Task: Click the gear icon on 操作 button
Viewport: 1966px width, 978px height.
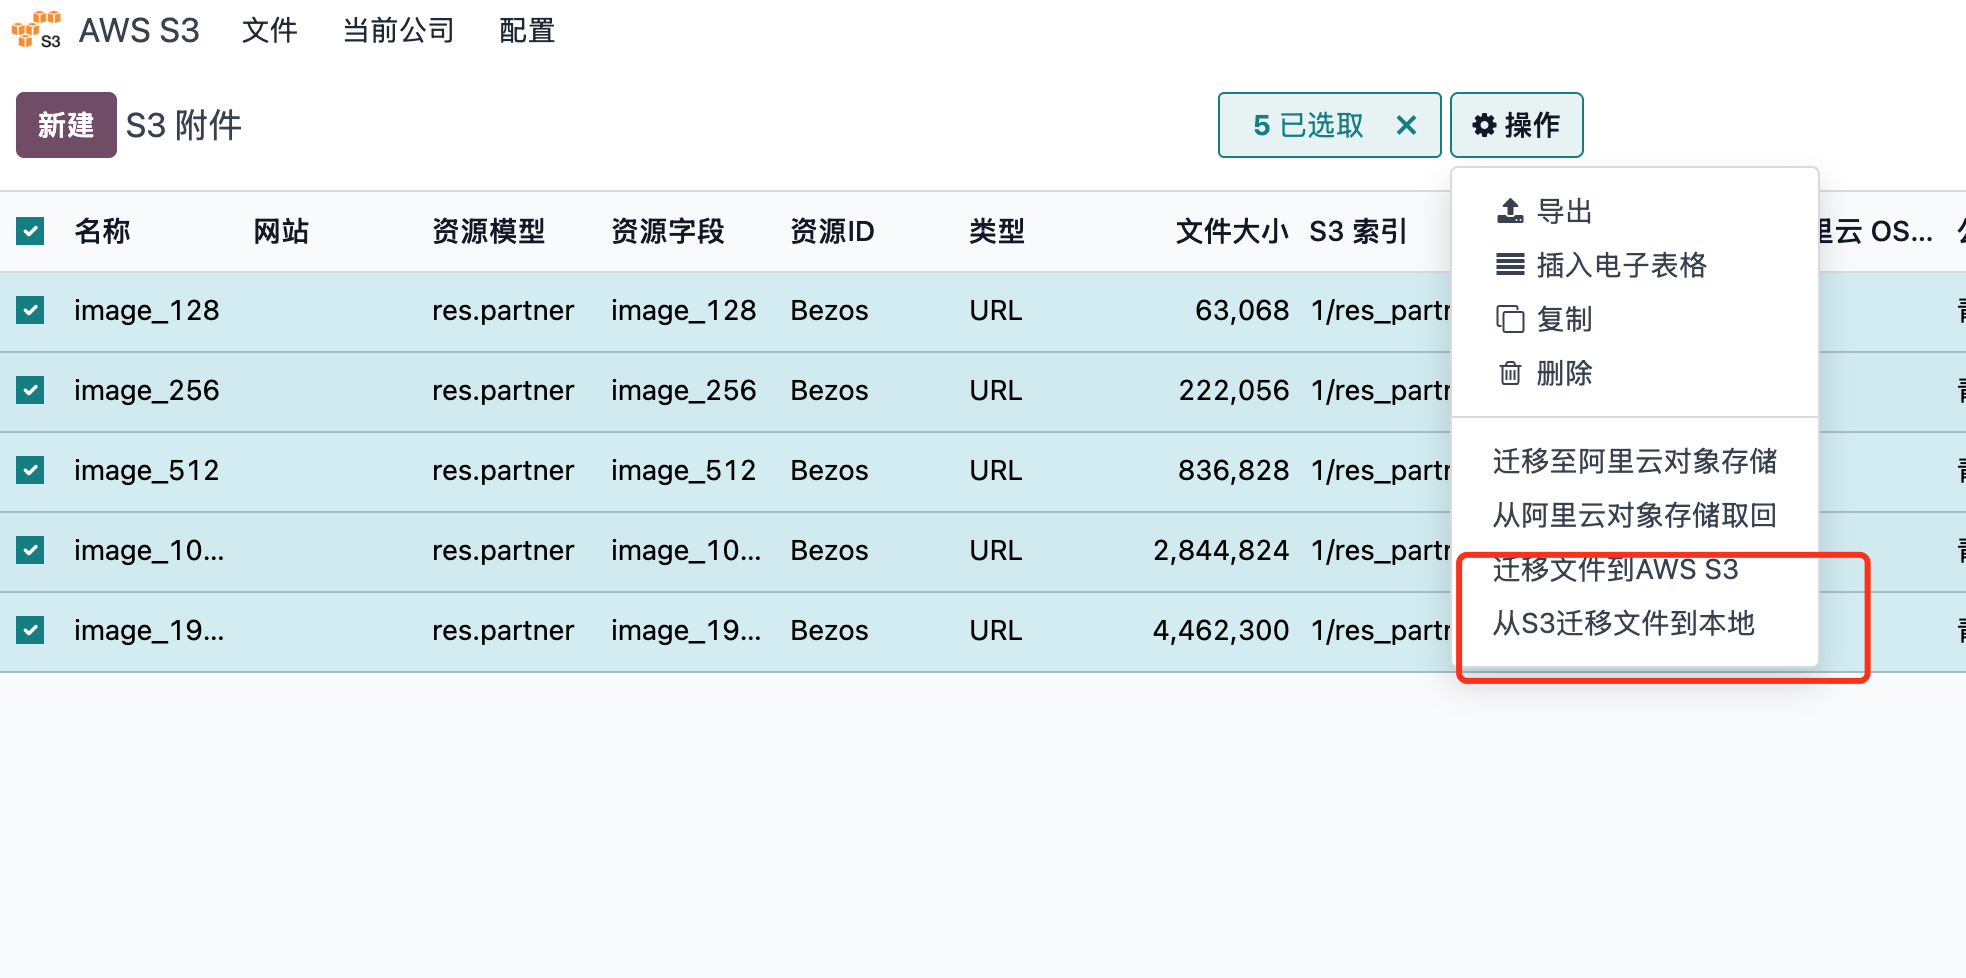Action: coord(1485,125)
